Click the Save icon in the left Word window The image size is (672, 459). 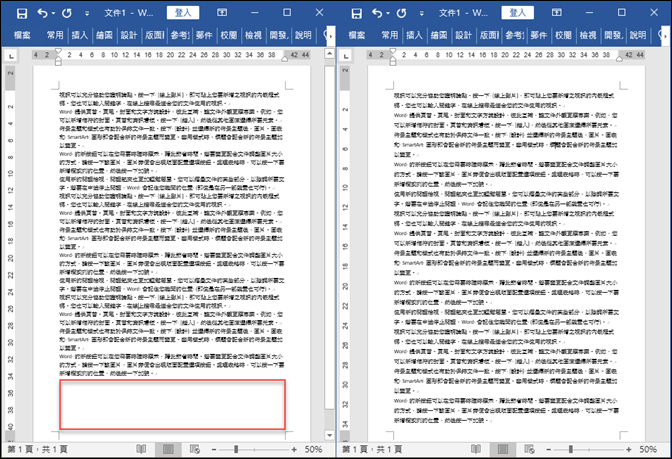pyautogui.click(x=22, y=13)
